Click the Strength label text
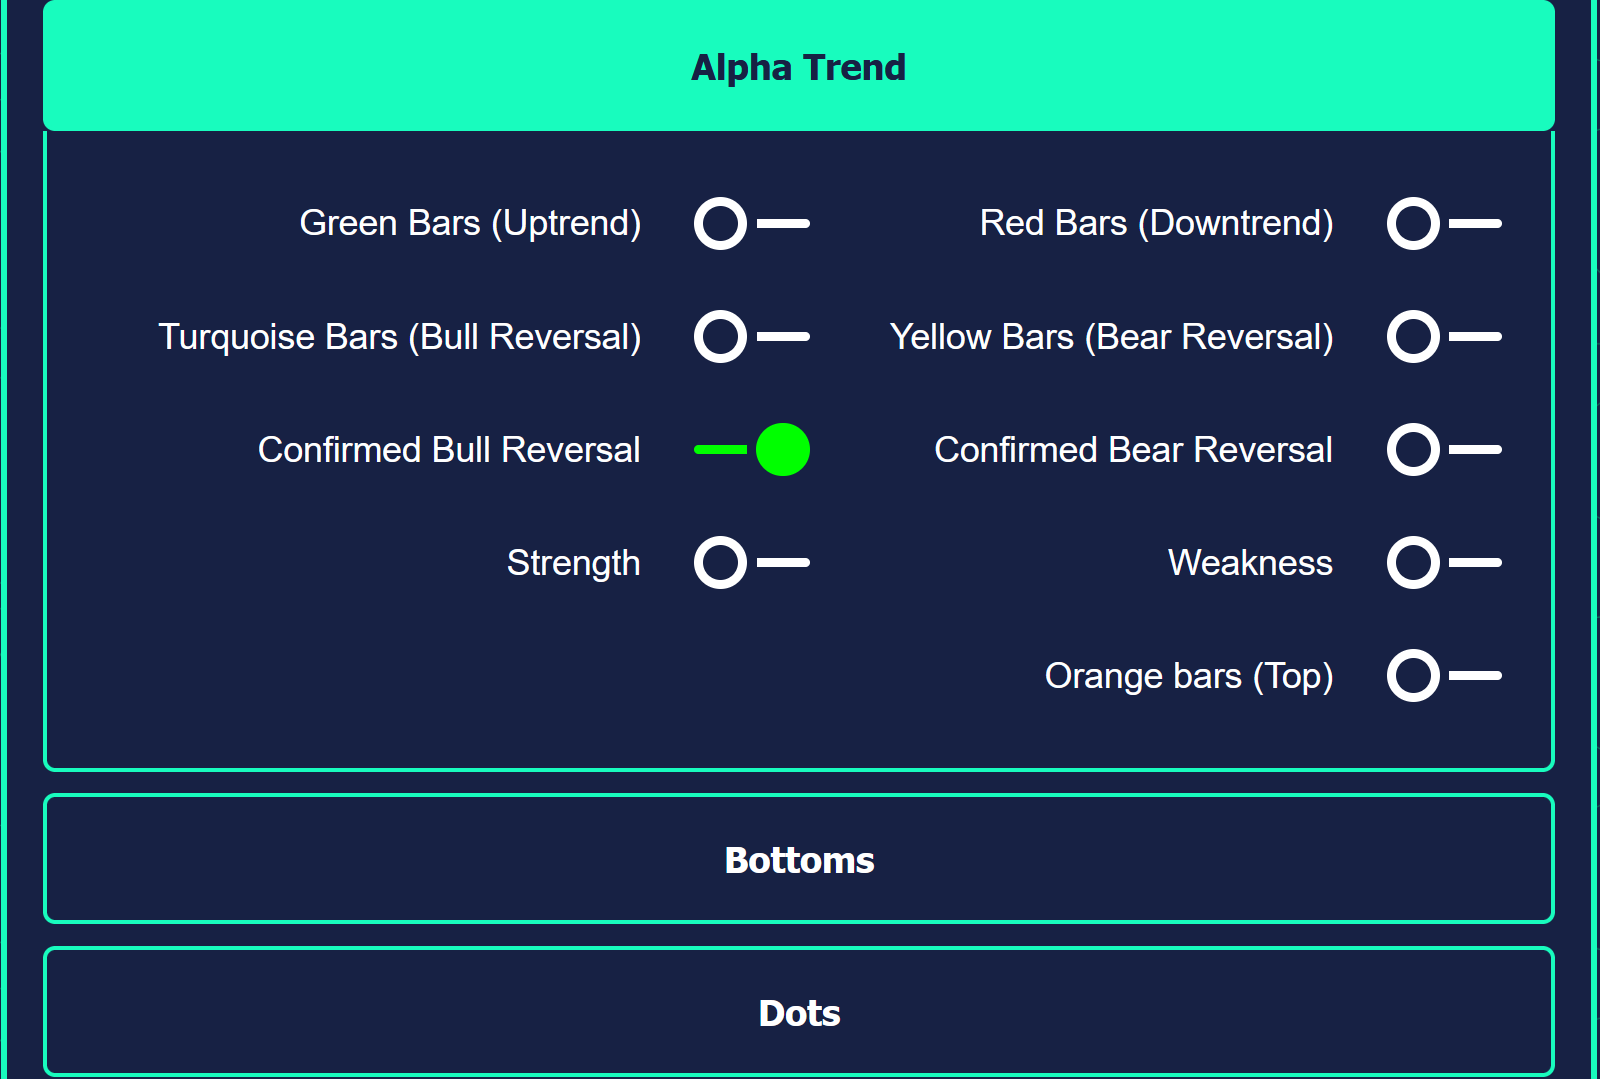The image size is (1600, 1079). point(573,563)
